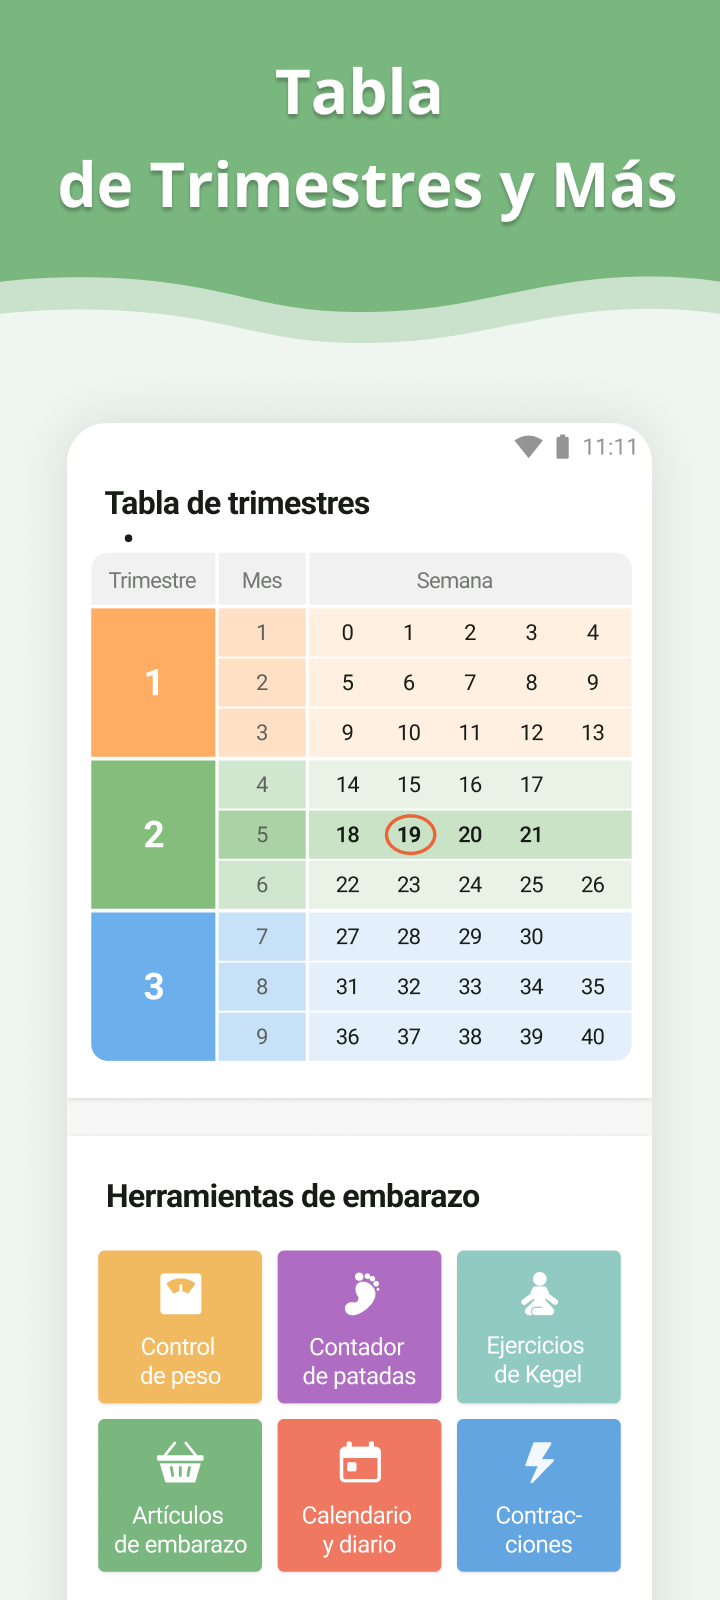Select week 26 in the table

[x=593, y=884]
